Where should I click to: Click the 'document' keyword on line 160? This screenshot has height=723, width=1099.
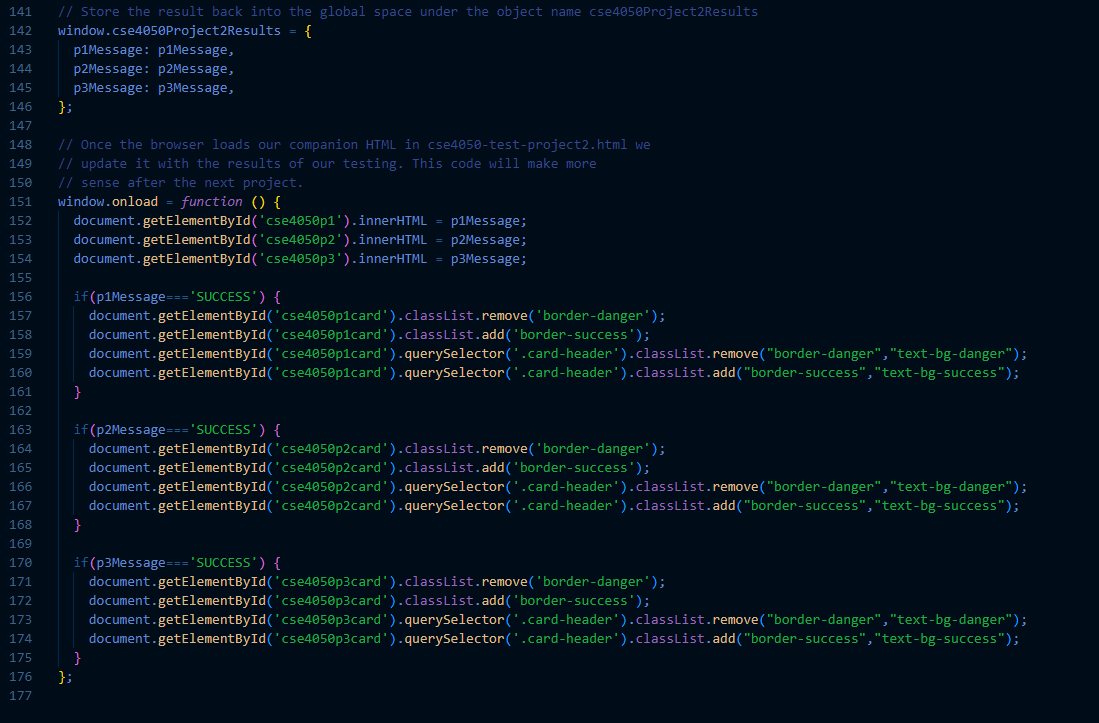[x=119, y=373]
